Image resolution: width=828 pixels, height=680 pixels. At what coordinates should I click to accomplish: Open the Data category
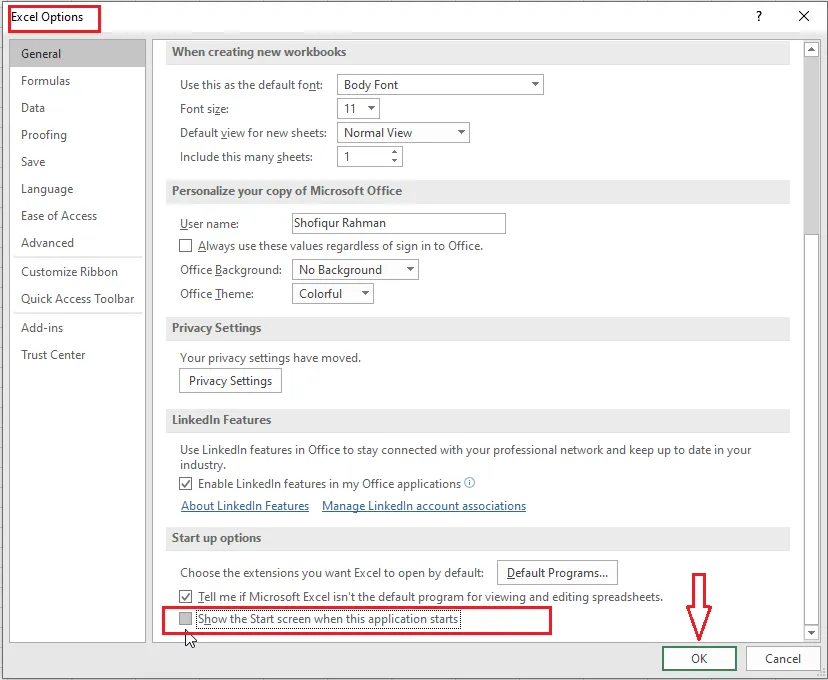tap(77, 108)
